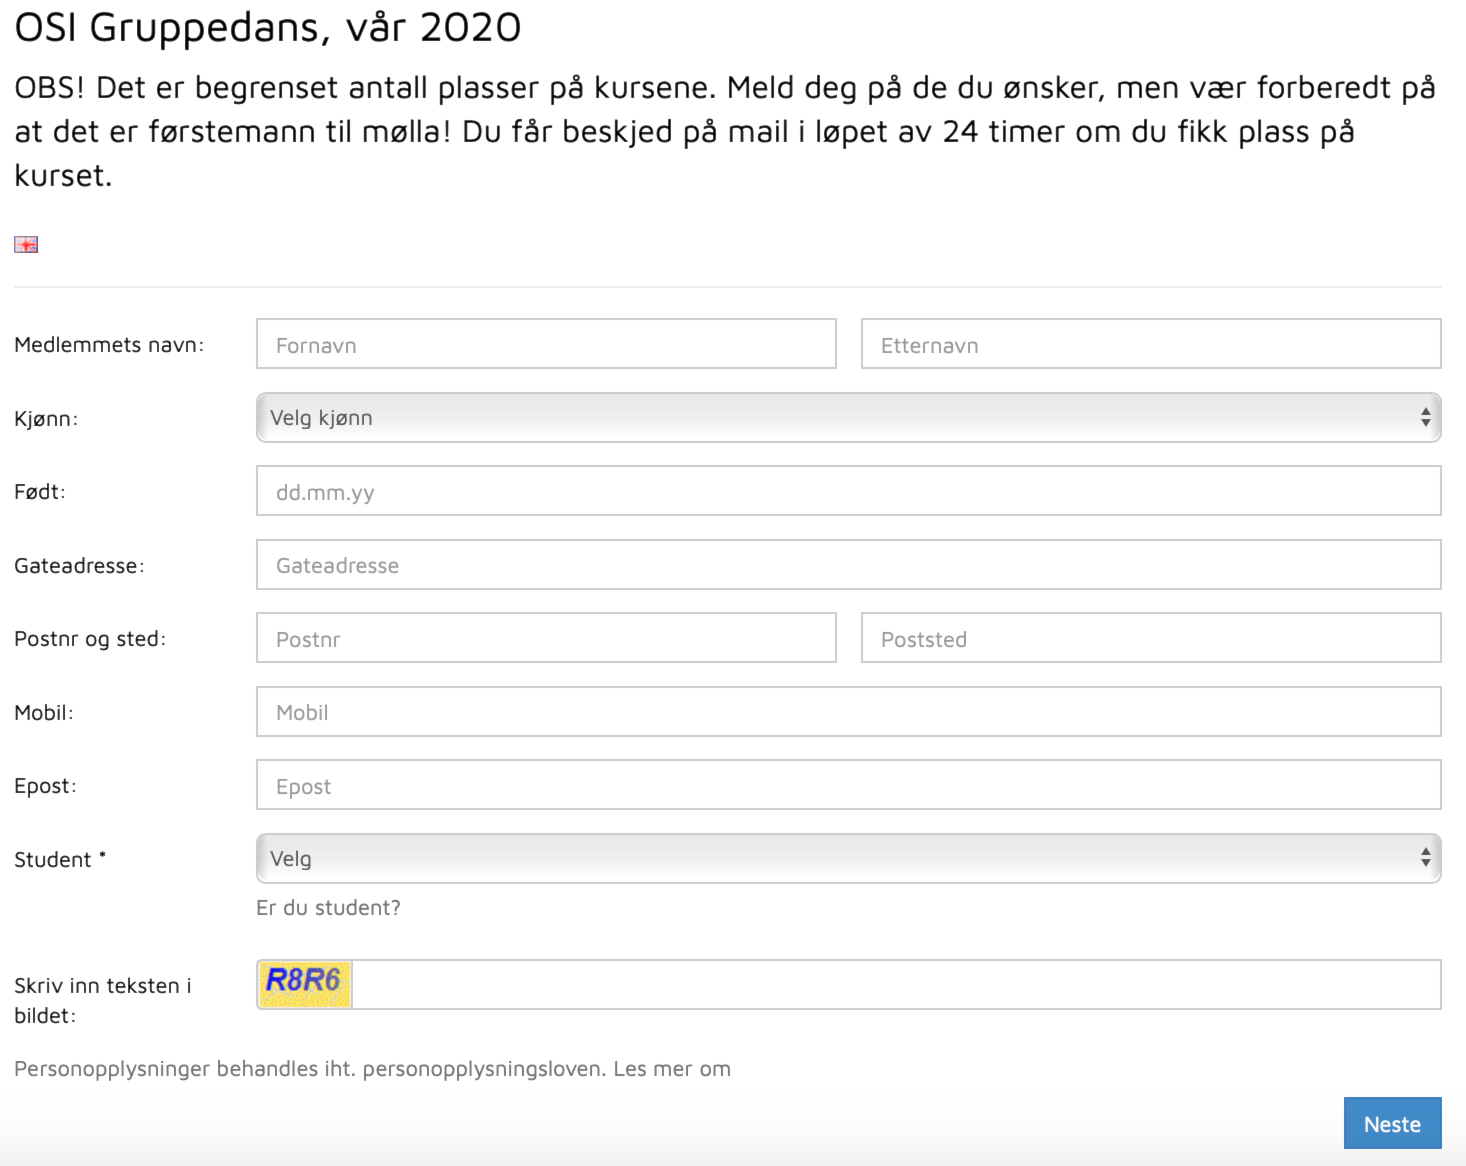The height and width of the screenshot is (1166, 1466).
Task: Click the 'Mobil:' label
Action: [x=44, y=713]
